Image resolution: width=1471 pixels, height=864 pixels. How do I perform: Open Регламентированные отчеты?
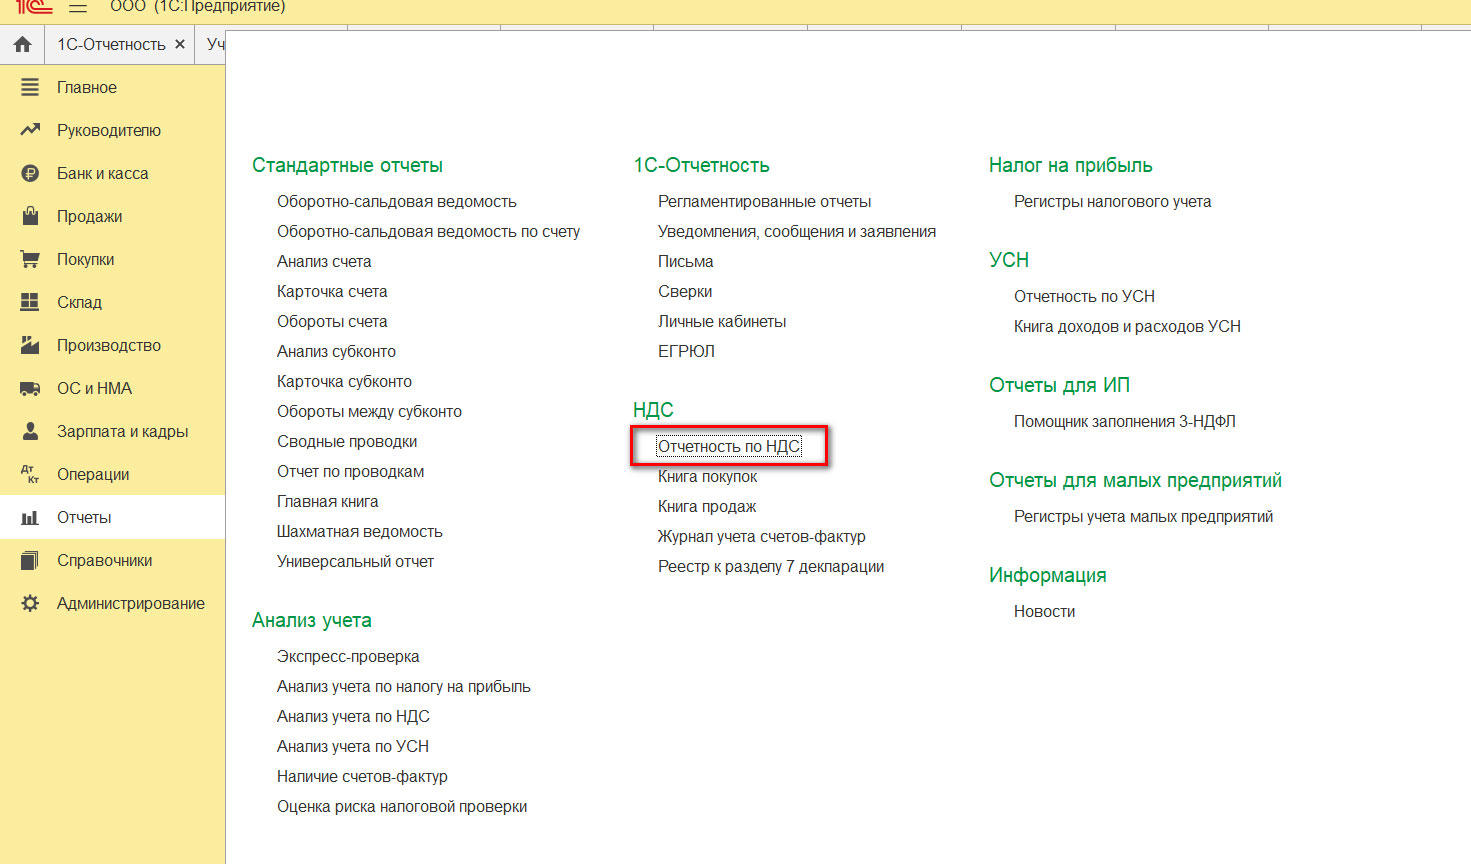tap(764, 201)
